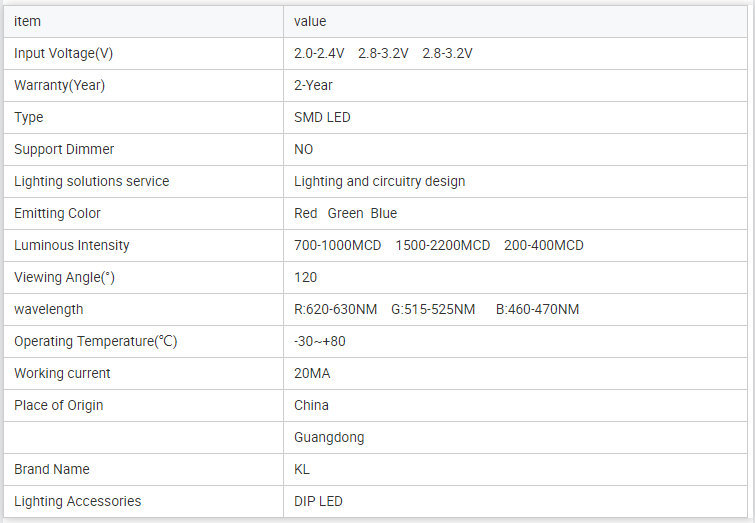Click the "2-Year" warranty value
The height and width of the screenshot is (523, 755).
click(313, 85)
